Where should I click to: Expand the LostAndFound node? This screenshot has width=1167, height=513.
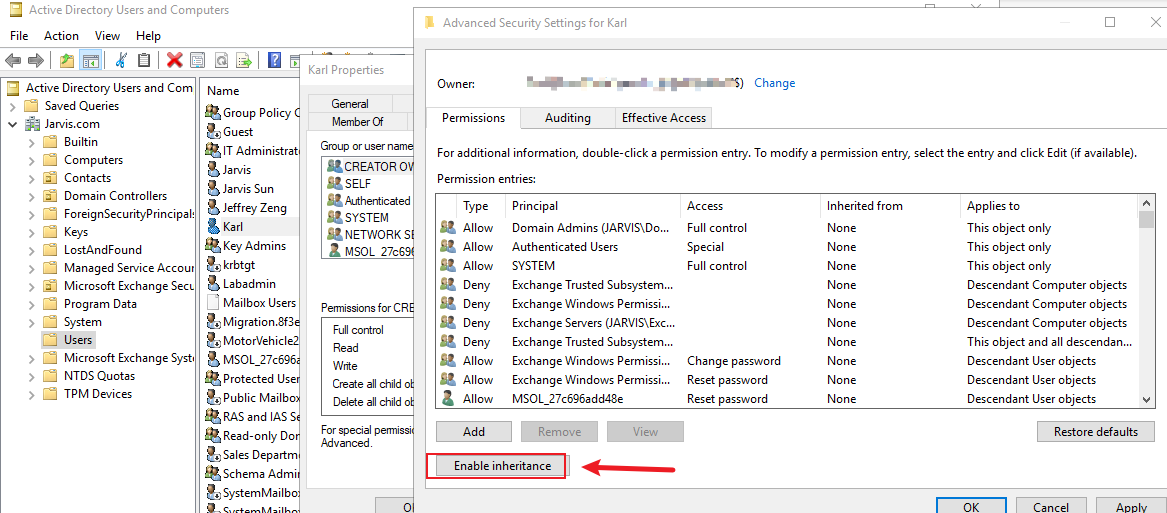tap(31, 249)
